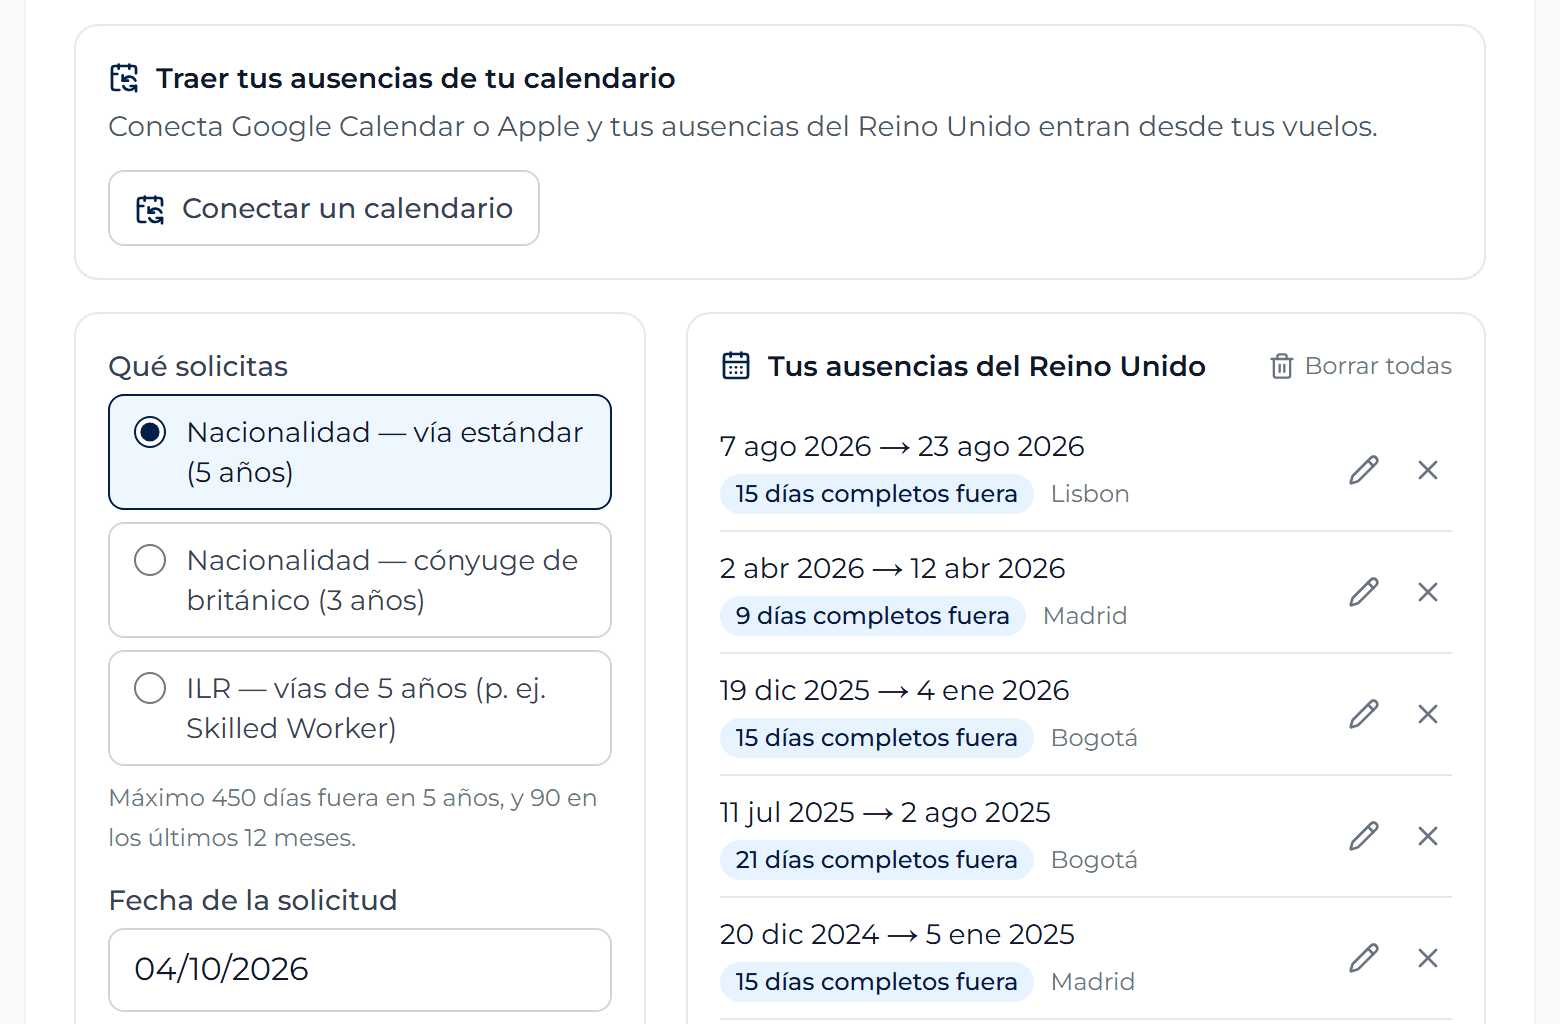Edit the 19 dic 2025 Bogotá absence
The height and width of the screenshot is (1024, 1560).
[x=1364, y=714]
